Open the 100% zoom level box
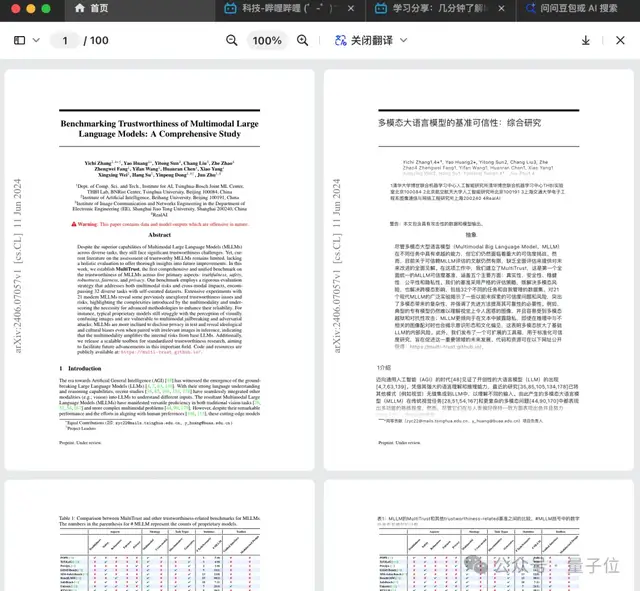This screenshot has width=640, height=591. pos(267,40)
